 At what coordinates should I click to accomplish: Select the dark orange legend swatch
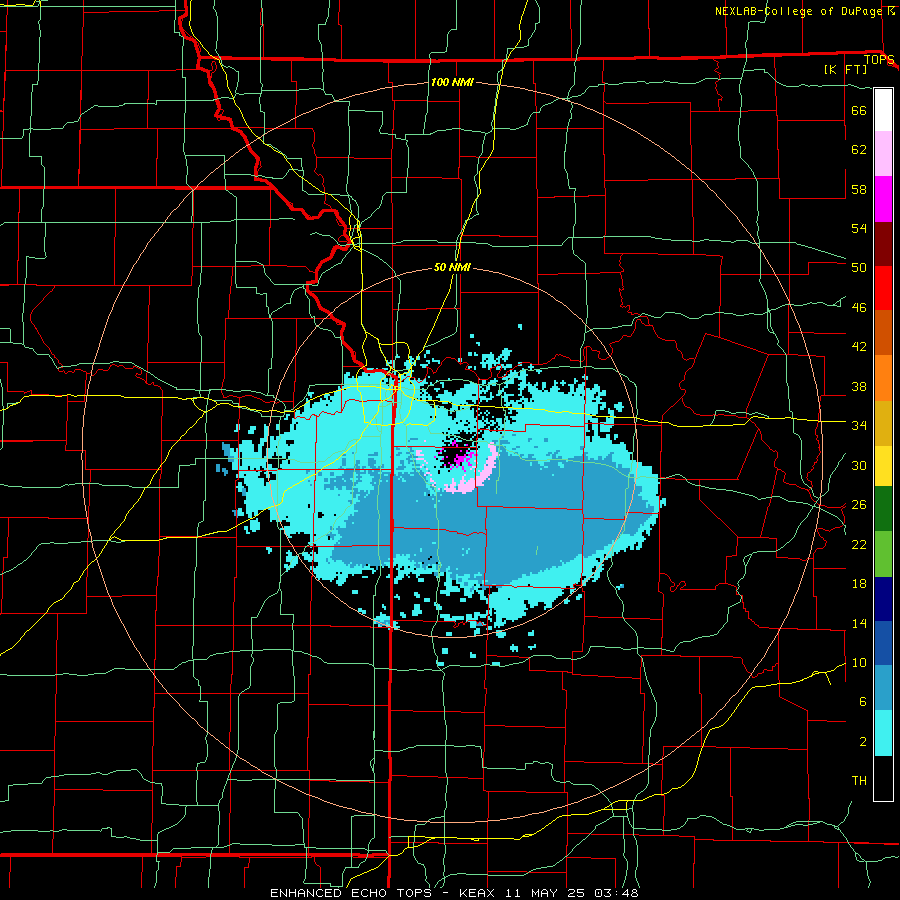[x=883, y=333]
